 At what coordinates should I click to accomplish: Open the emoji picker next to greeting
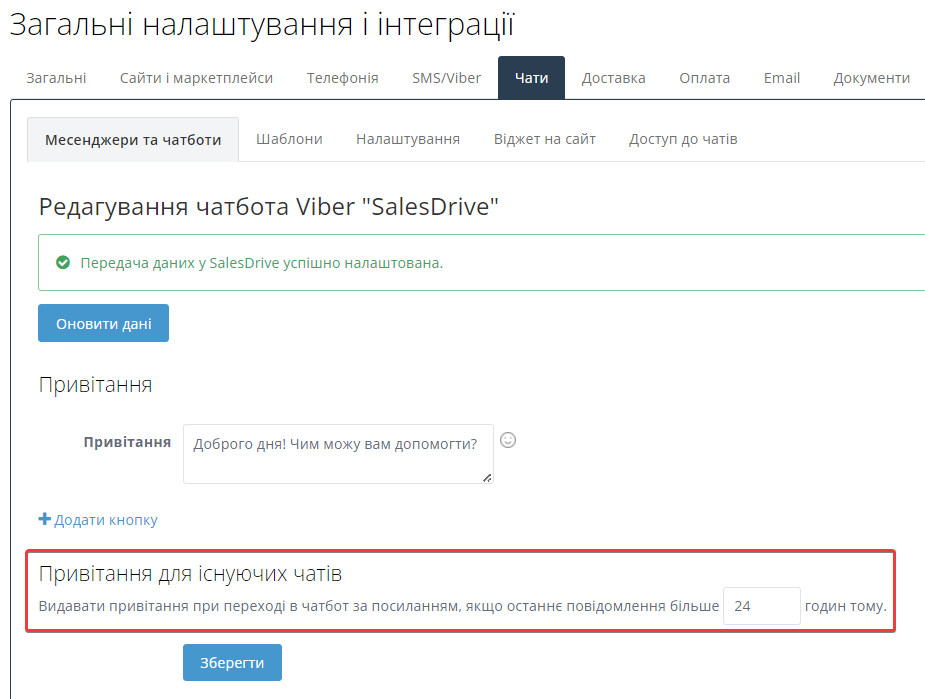point(508,440)
